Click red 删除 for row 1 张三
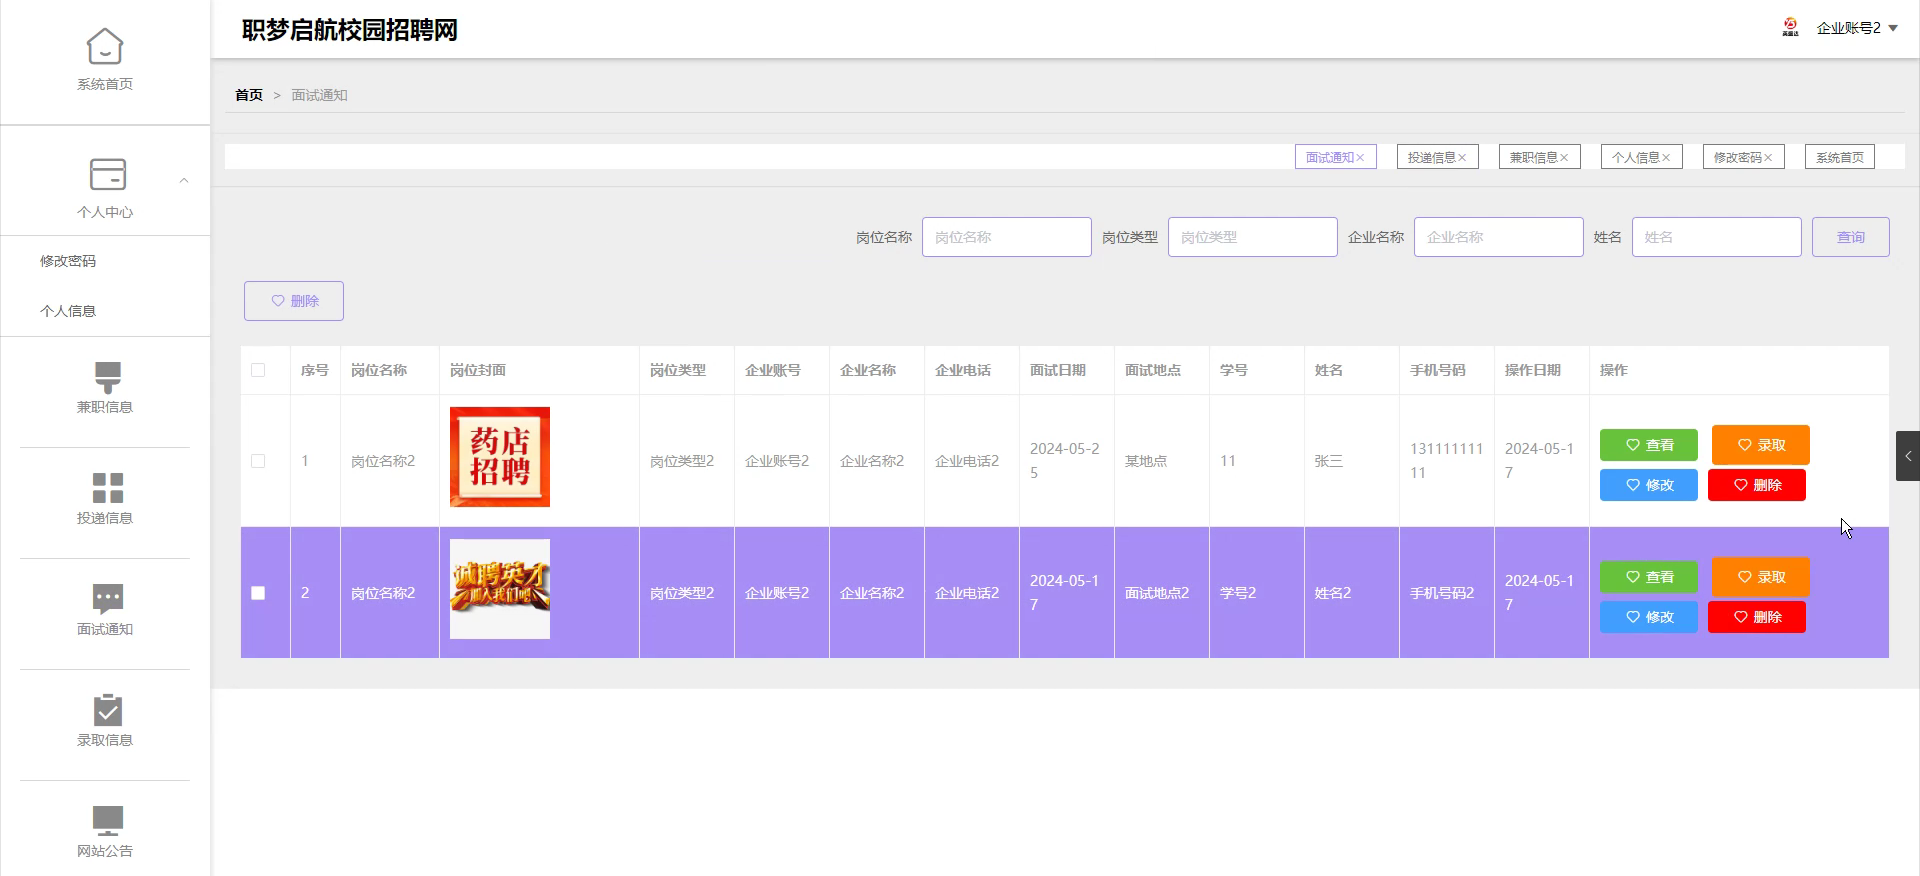 click(x=1757, y=485)
